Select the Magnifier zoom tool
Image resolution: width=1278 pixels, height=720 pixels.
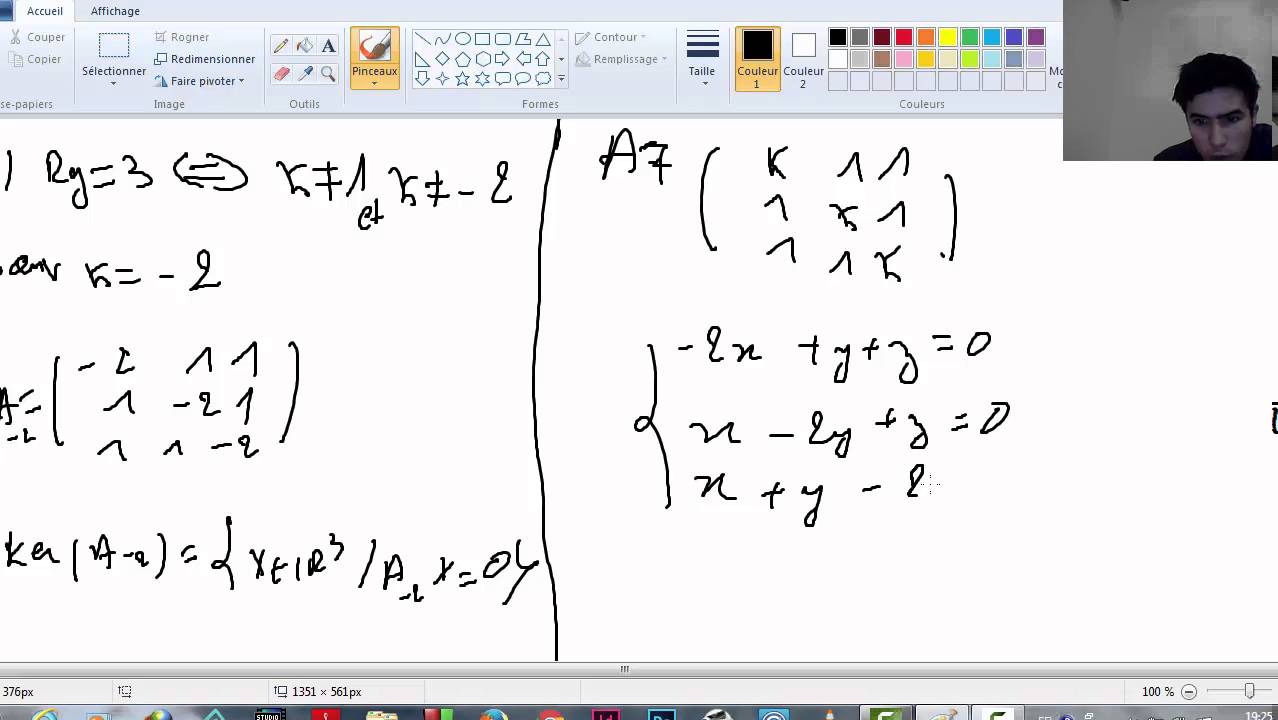click(328, 74)
